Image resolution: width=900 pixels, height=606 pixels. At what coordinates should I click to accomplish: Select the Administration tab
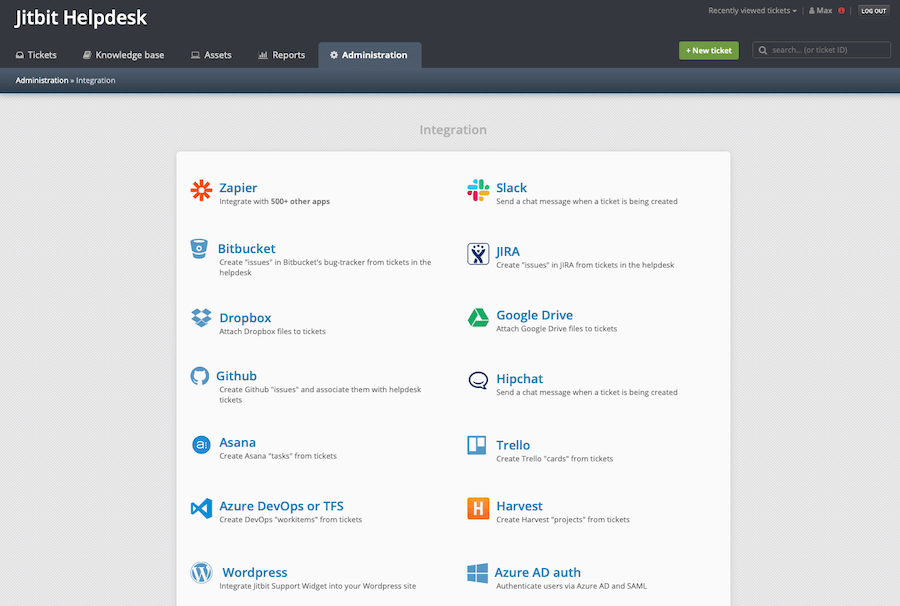click(370, 55)
